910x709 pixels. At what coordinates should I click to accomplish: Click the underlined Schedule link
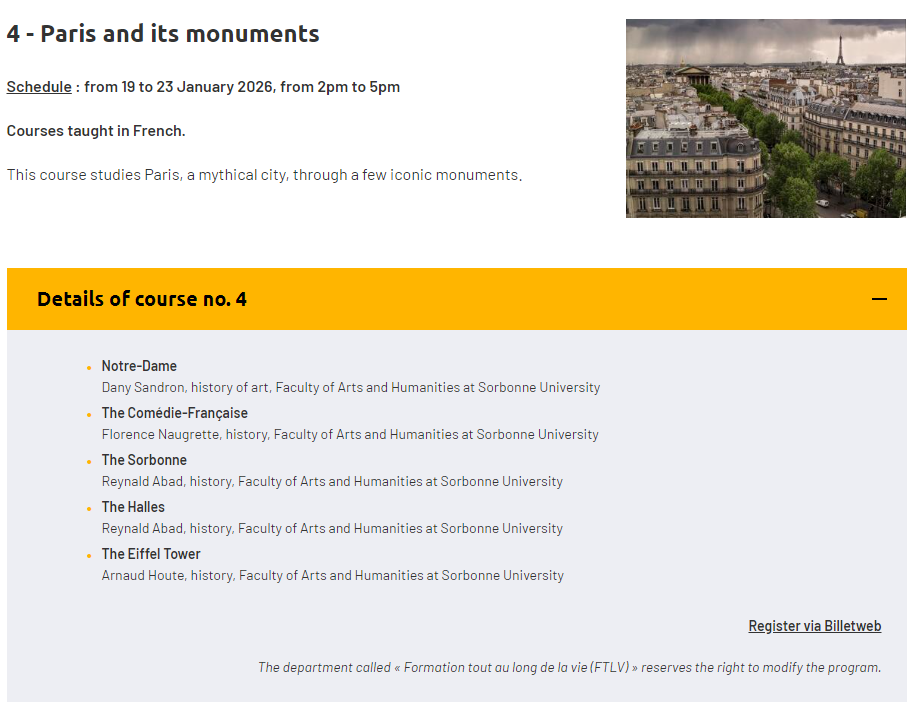click(39, 87)
